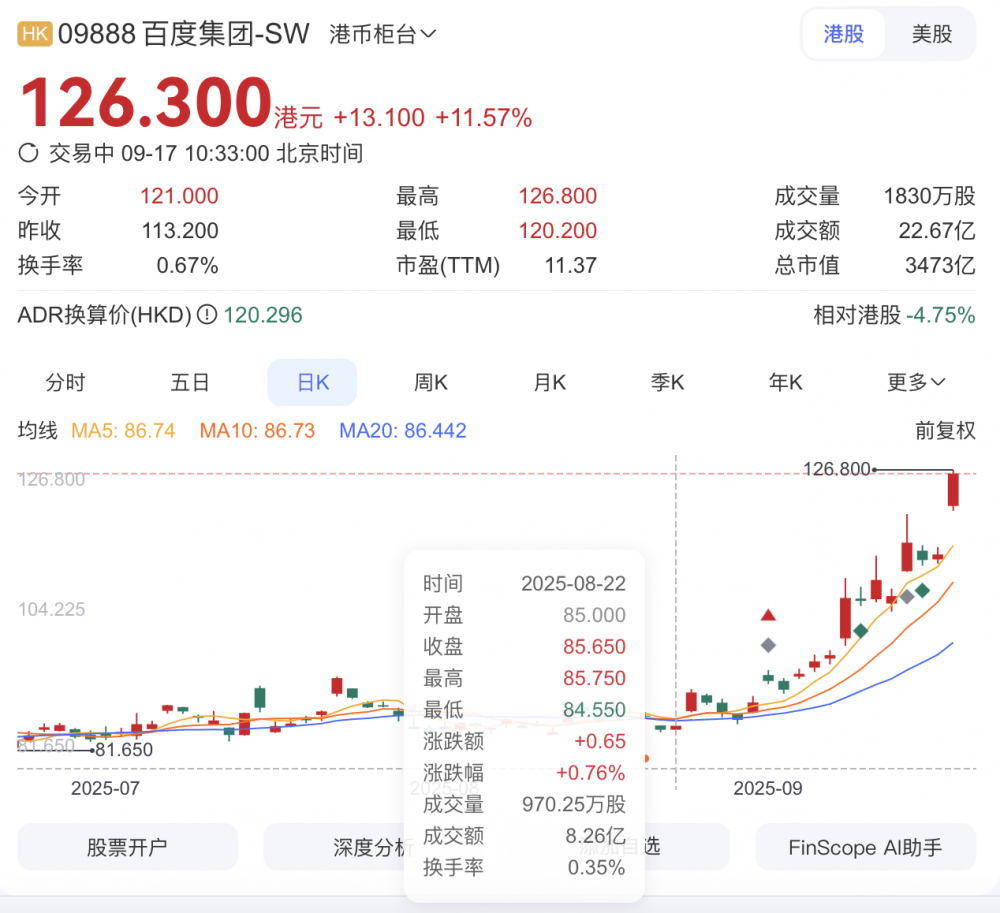Click the tooltip date 2025-08-22
The image size is (1000, 913).
[573, 583]
